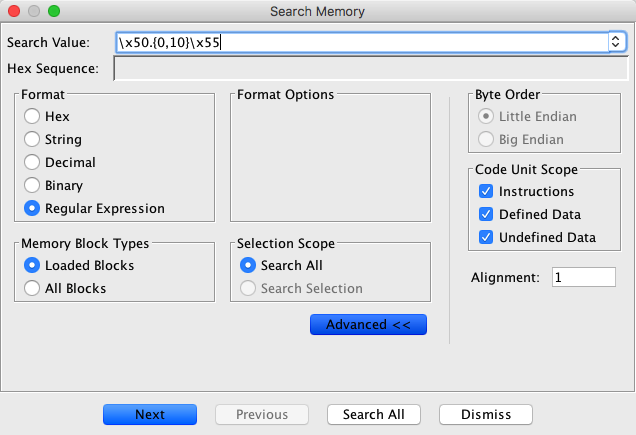Select All Blocks memory type
The width and height of the screenshot is (636, 435).
[32, 289]
